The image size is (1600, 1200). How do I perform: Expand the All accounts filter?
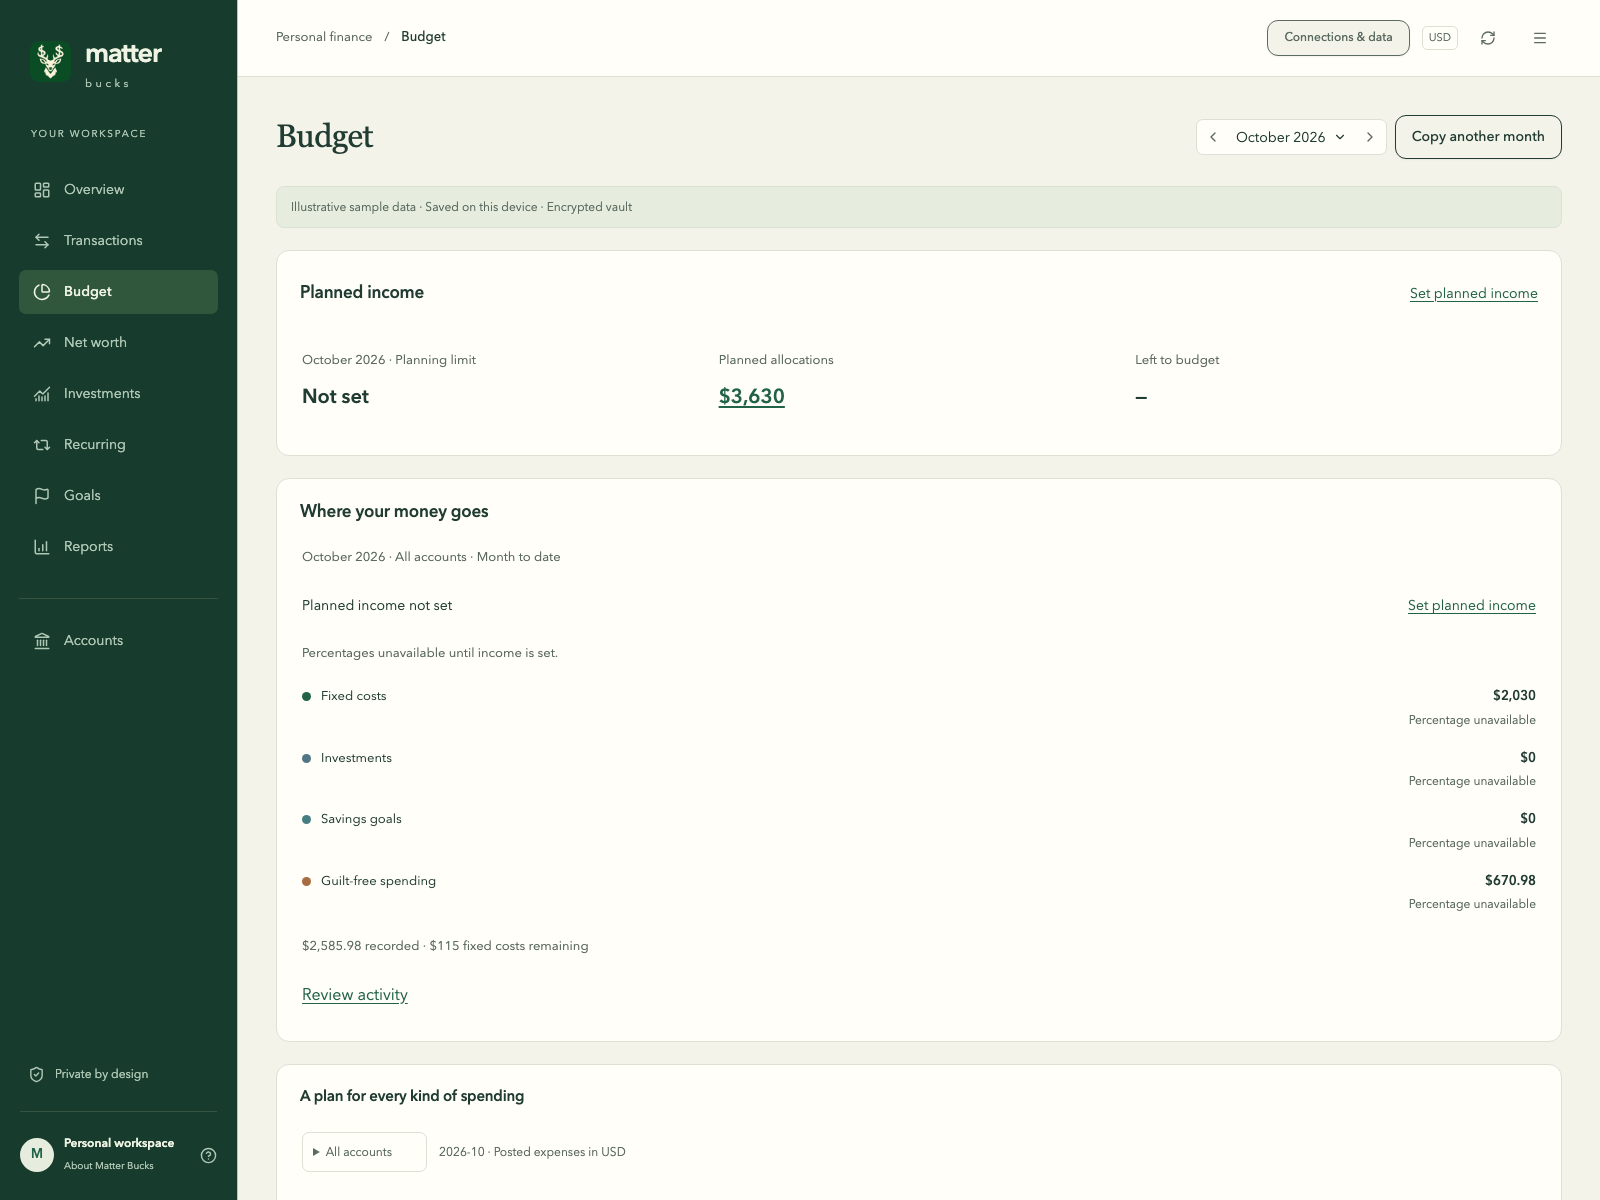[364, 1152]
